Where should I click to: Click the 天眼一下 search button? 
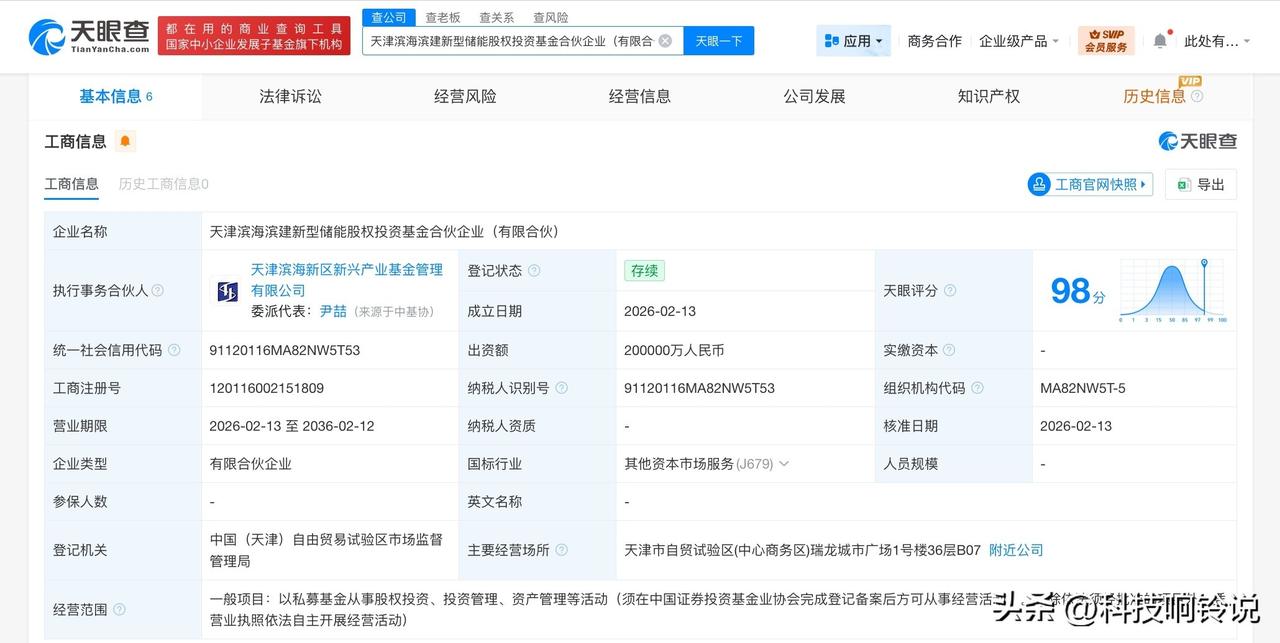click(x=719, y=40)
